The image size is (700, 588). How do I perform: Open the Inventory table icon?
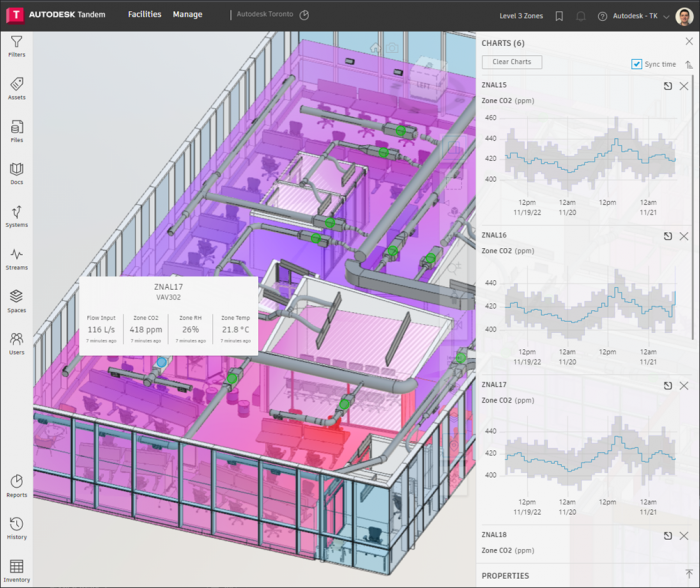(x=17, y=571)
